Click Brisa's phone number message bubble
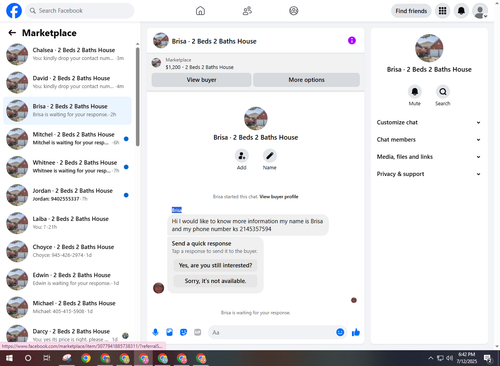The width and height of the screenshot is (500, 366). pyautogui.click(x=248, y=225)
